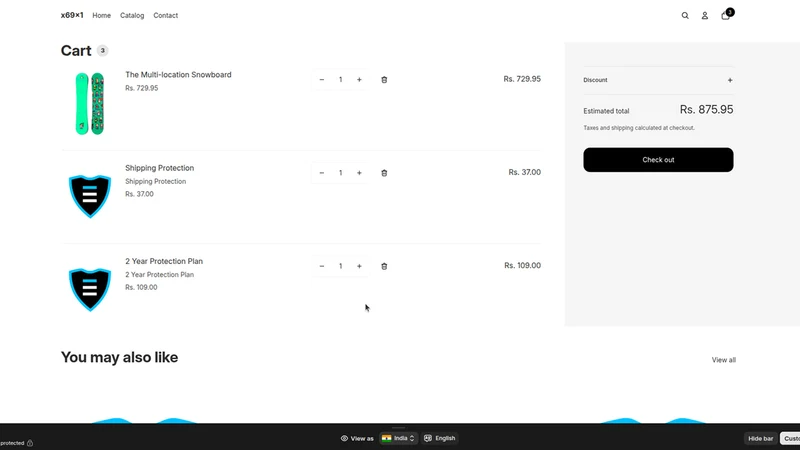Click the Estimated total Rs. 875.95
Viewport: 800px width, 450px height.
click(x=706, y=110)
